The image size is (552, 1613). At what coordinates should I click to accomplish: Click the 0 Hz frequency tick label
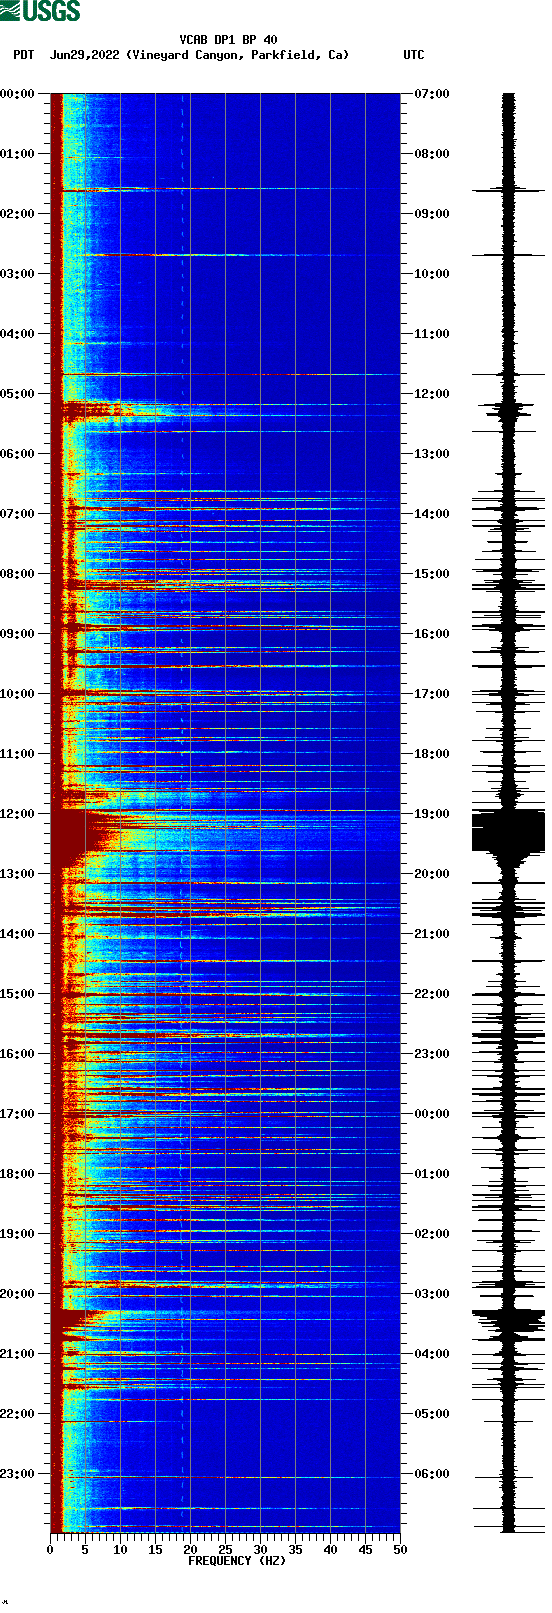[50, 1550]
